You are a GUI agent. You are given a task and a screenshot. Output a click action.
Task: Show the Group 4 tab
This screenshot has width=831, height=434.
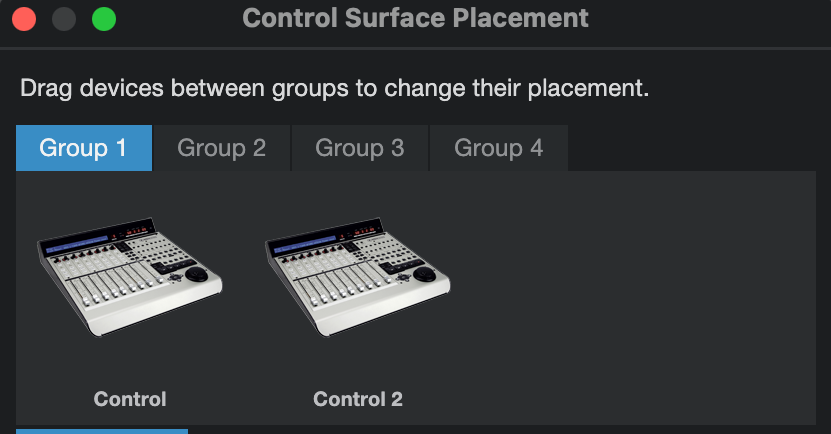tap(498, 149)
